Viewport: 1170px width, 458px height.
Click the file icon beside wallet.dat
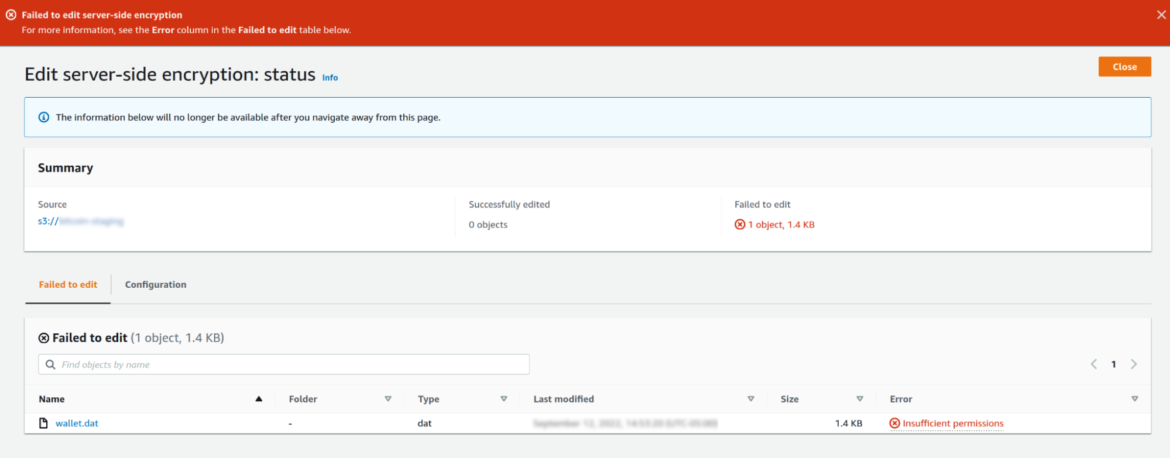click(44, 423)
